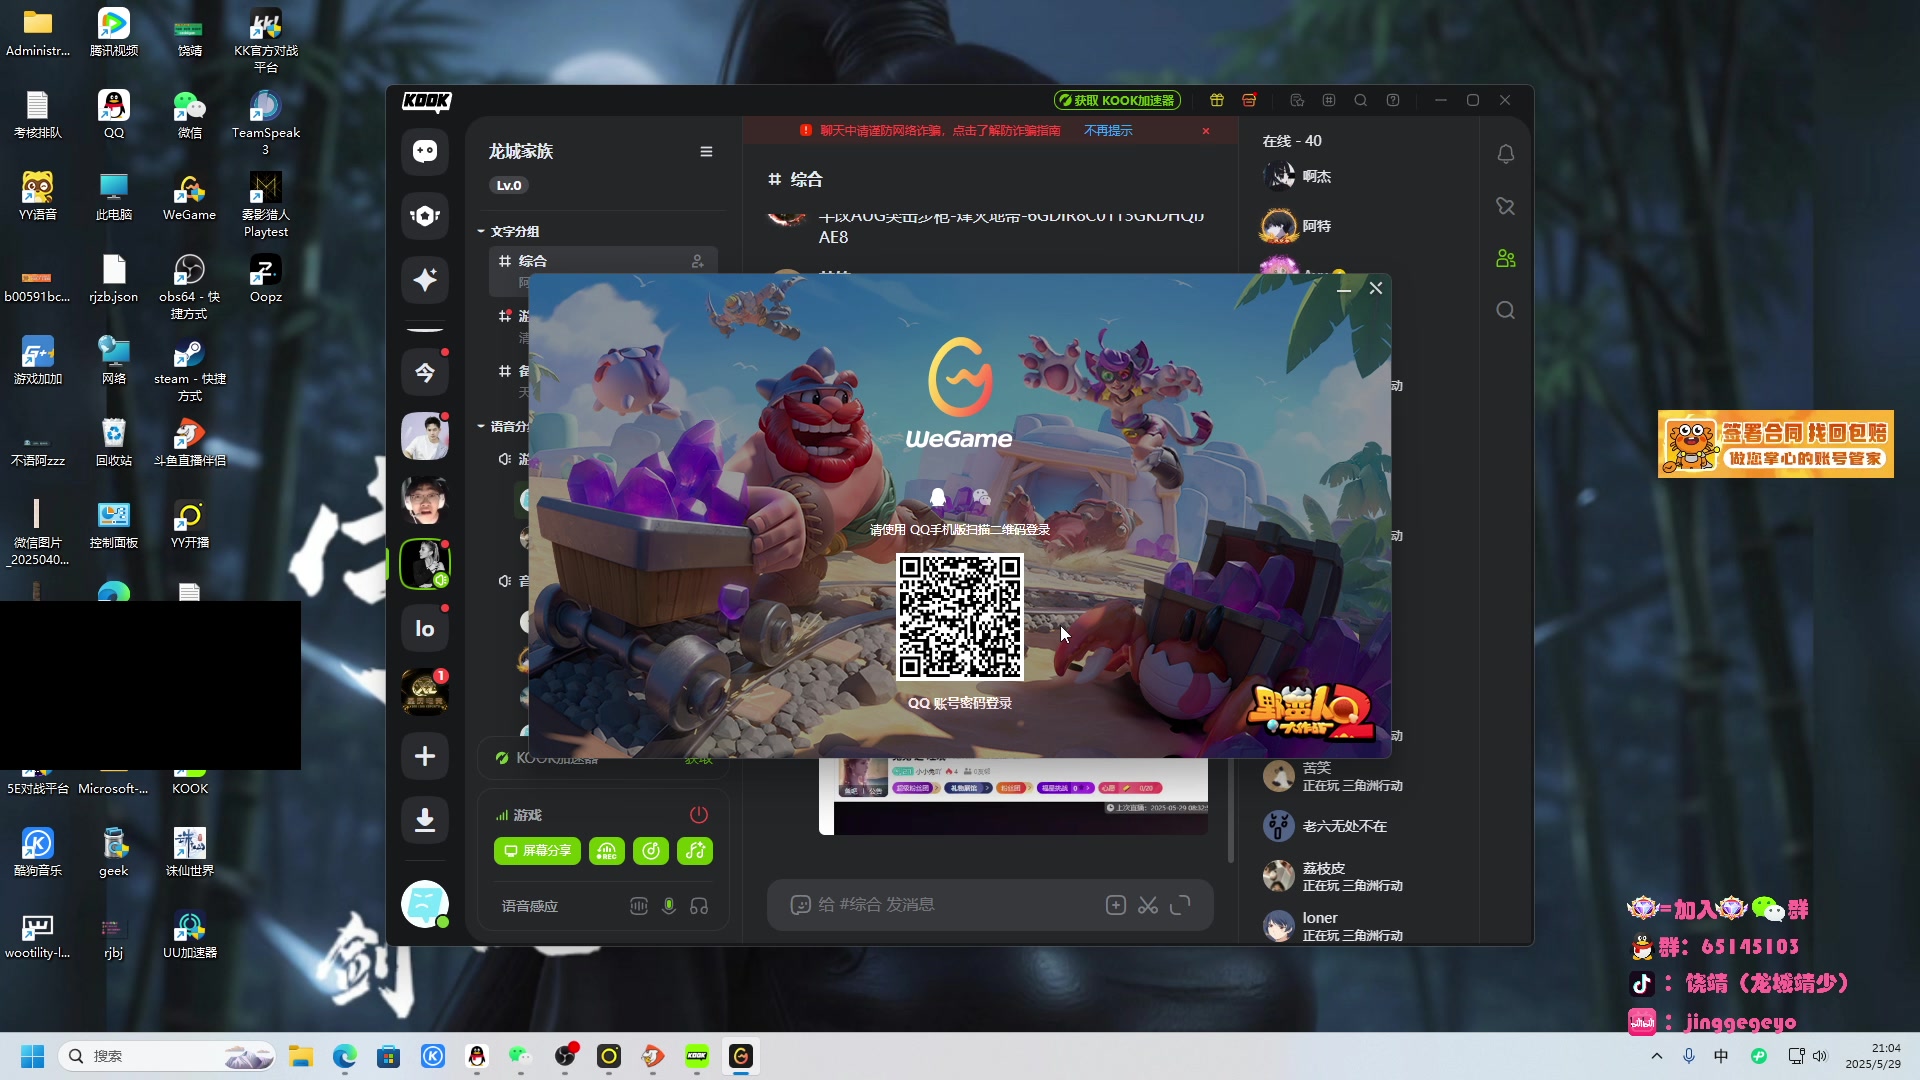Click the add server plus button
This screenshot has width=1920, height=1080.
tap(425, 756)
